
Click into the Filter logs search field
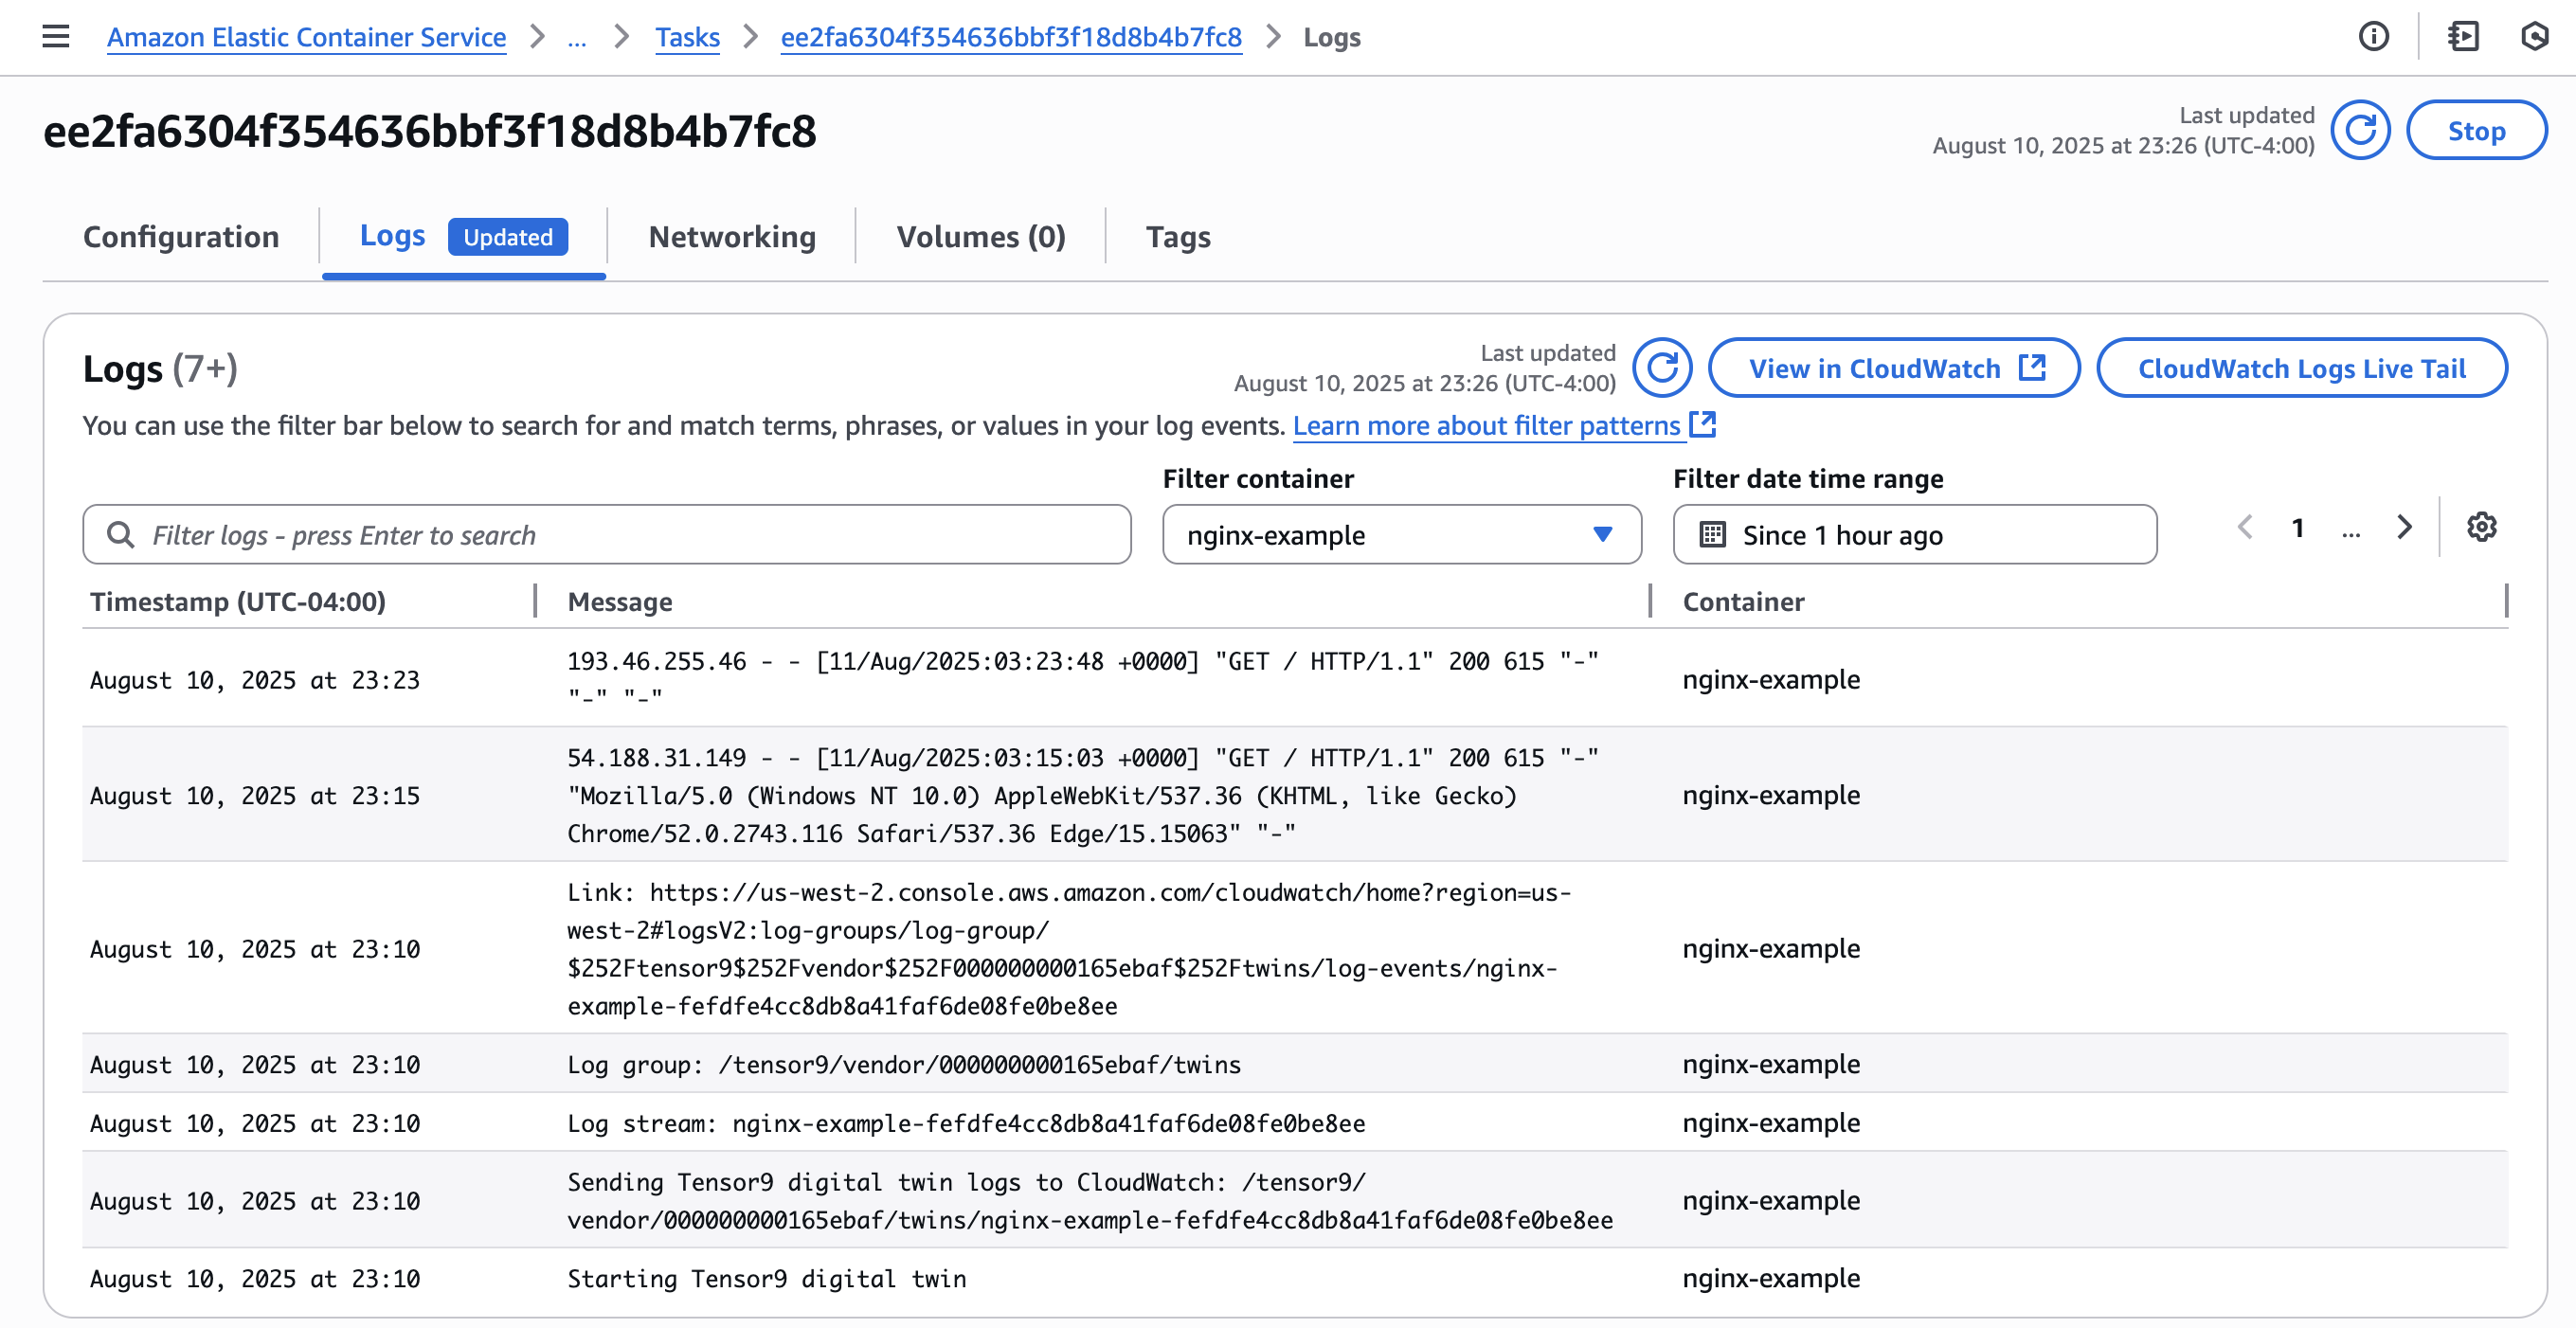click(x=620, y=535)
